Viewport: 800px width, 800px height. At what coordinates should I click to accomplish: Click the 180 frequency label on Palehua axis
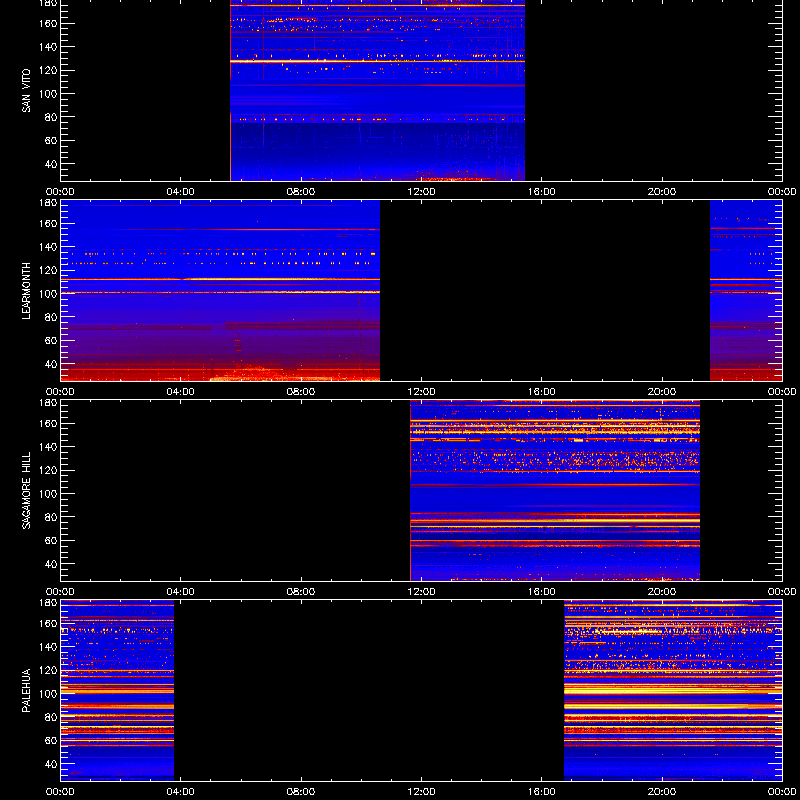pyautogui.click(x=50, y=603)
